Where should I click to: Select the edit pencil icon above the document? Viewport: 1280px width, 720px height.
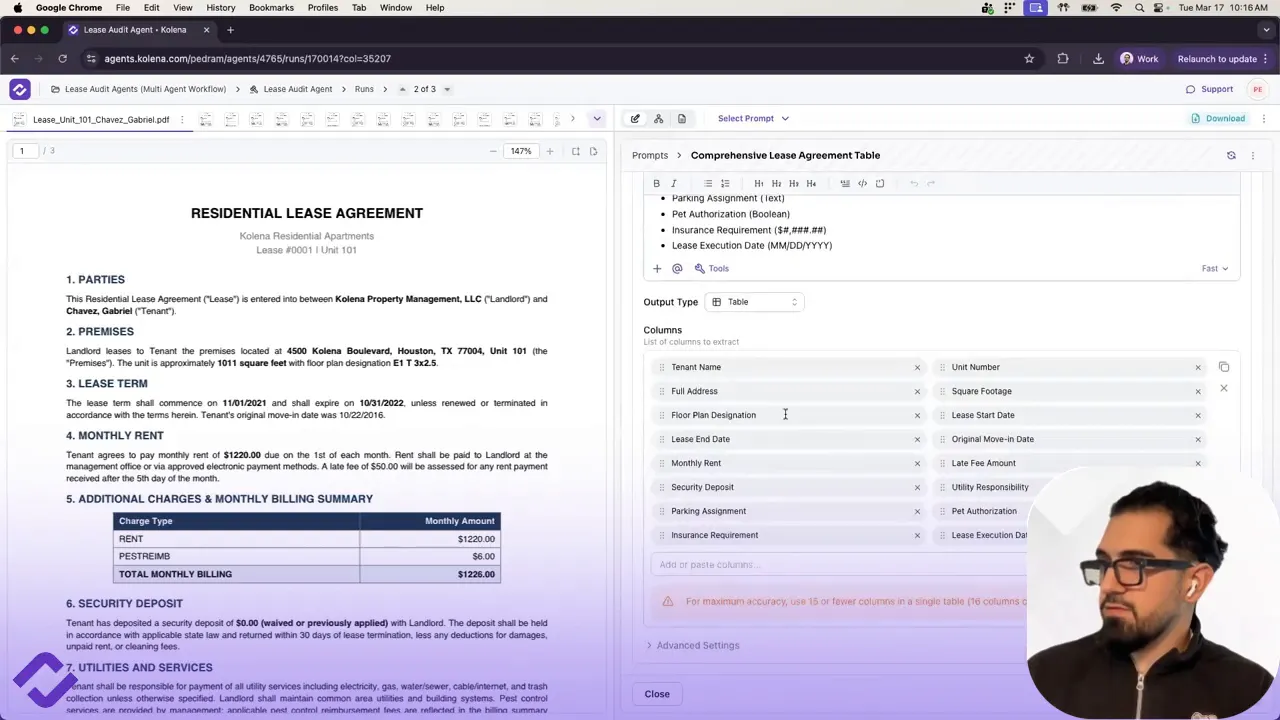click(x=635, y=118)
